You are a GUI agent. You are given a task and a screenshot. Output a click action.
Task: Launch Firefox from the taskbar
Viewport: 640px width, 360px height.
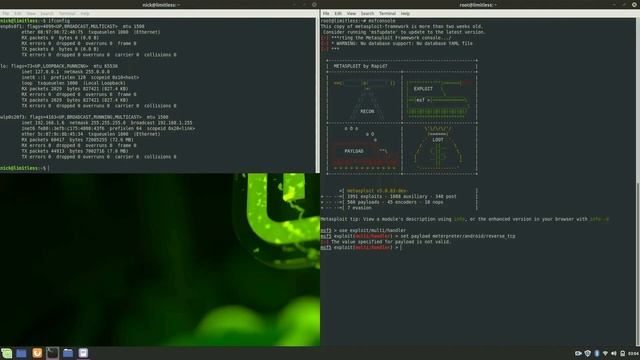pos(37,353)
